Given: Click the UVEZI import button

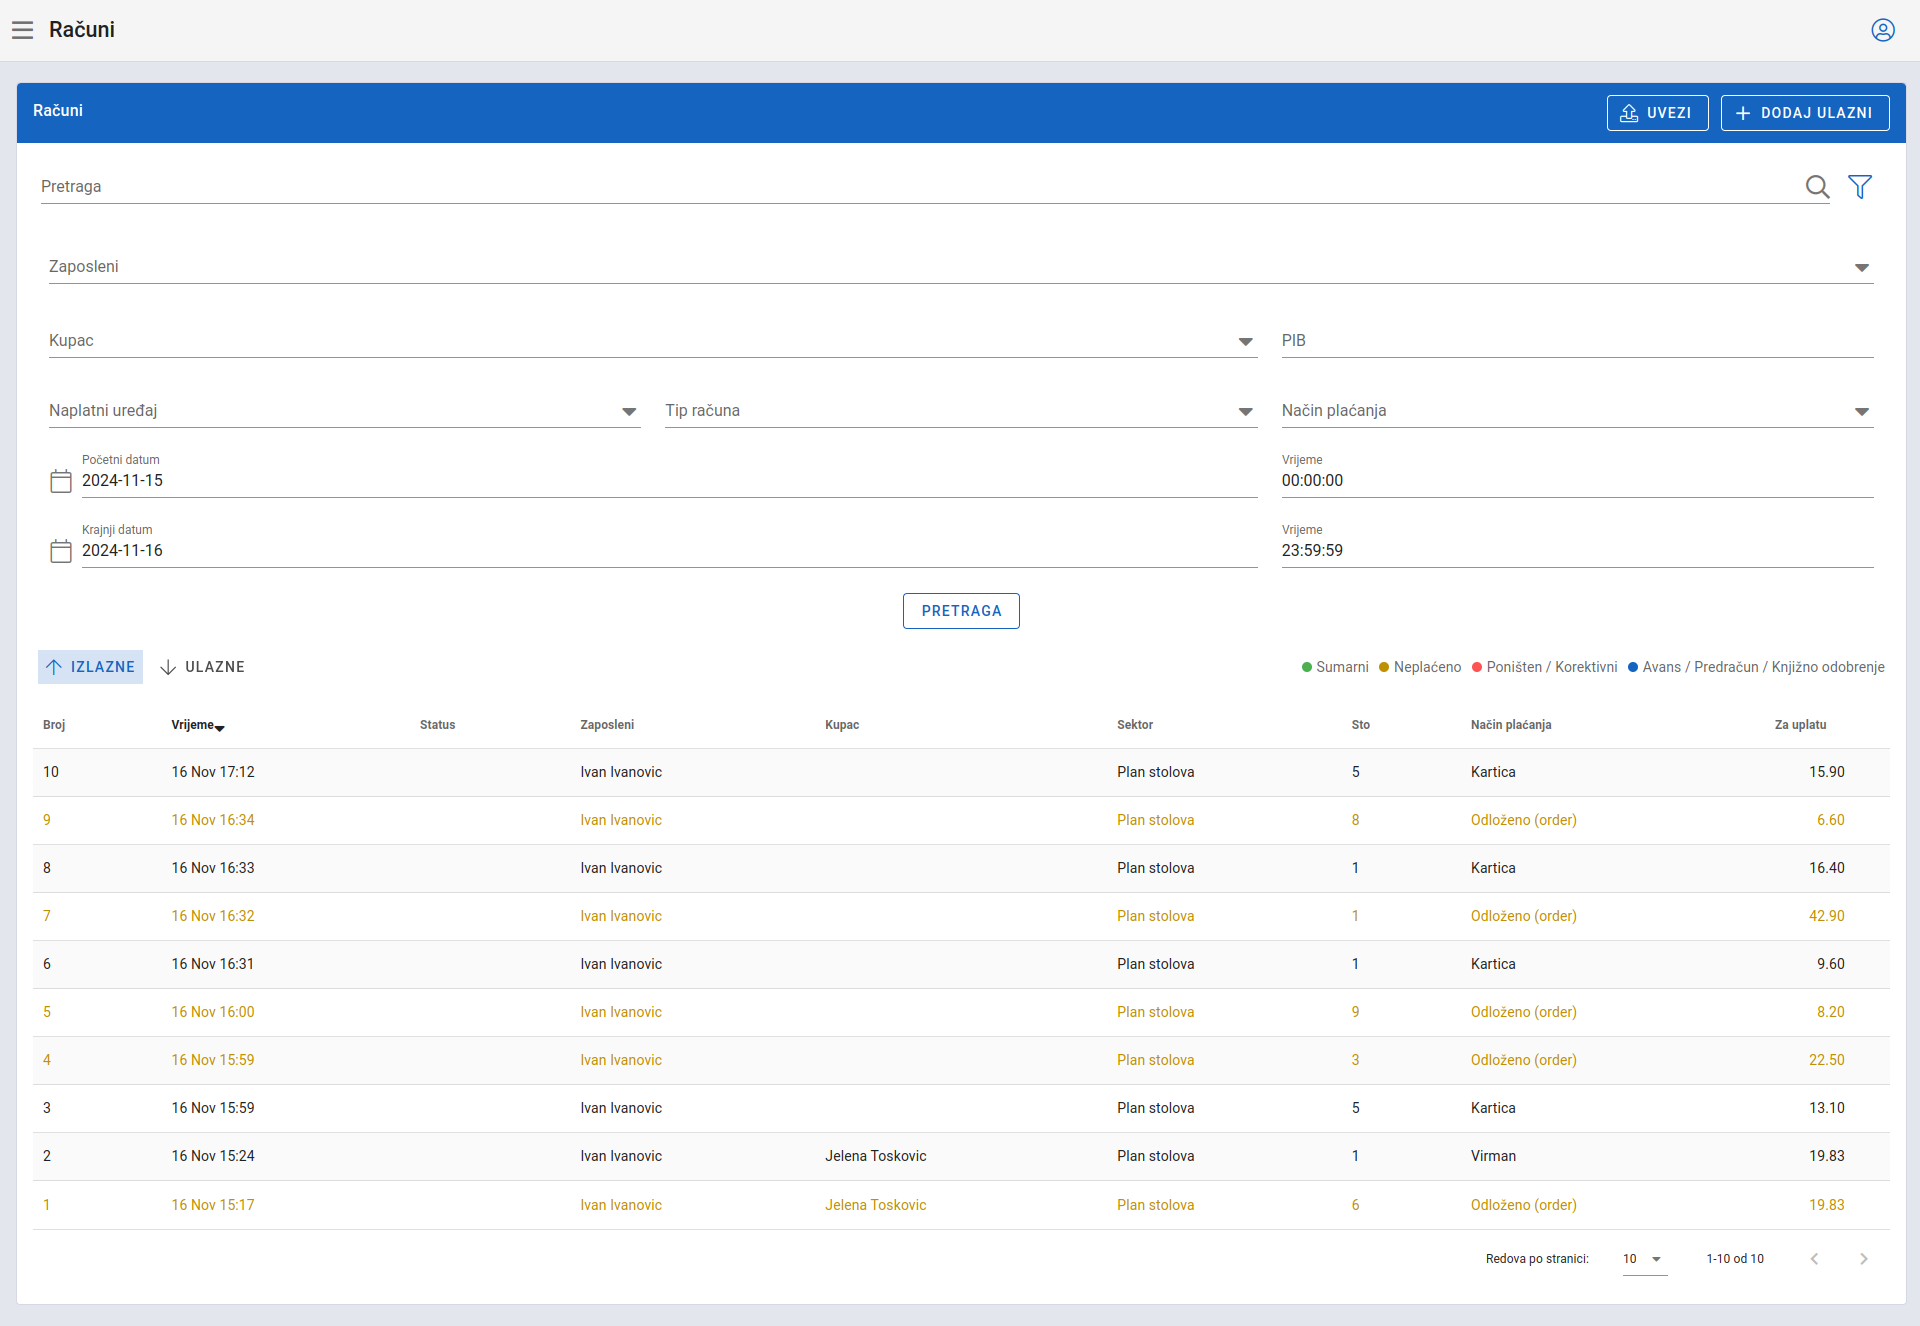Looking at the screenshot, I should [x=1657, y=113].
